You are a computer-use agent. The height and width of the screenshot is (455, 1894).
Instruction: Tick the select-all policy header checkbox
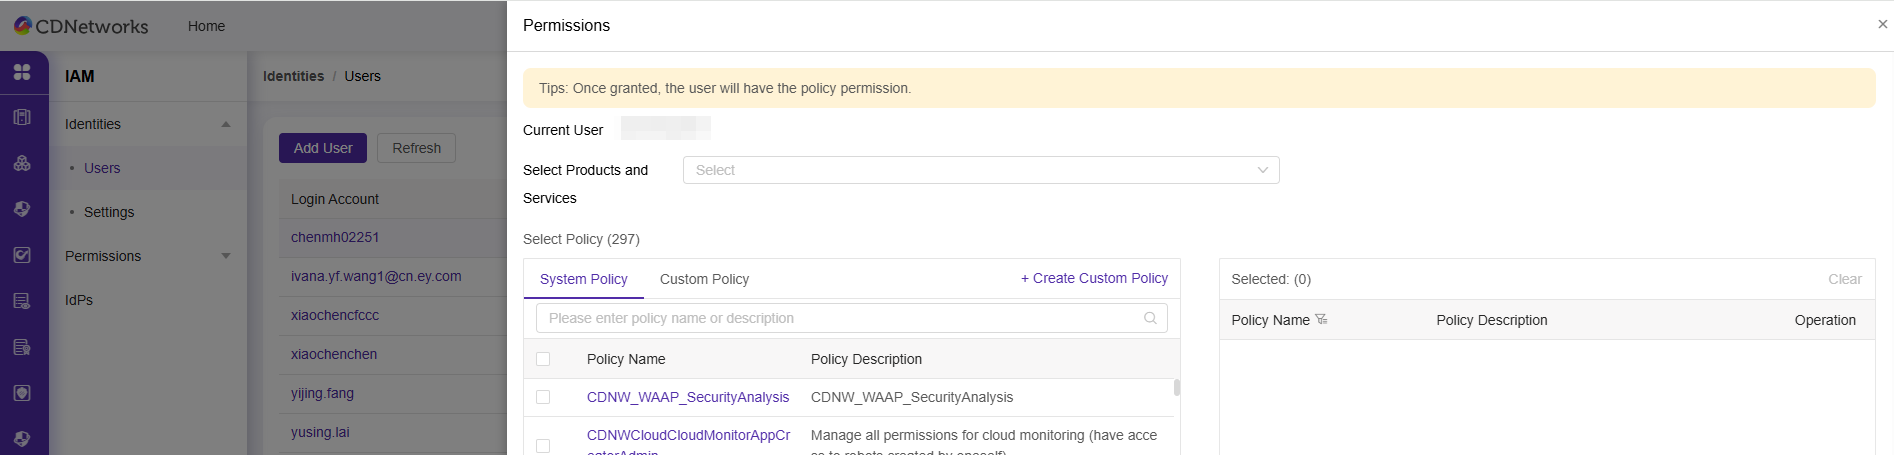[x=543, y=359]
